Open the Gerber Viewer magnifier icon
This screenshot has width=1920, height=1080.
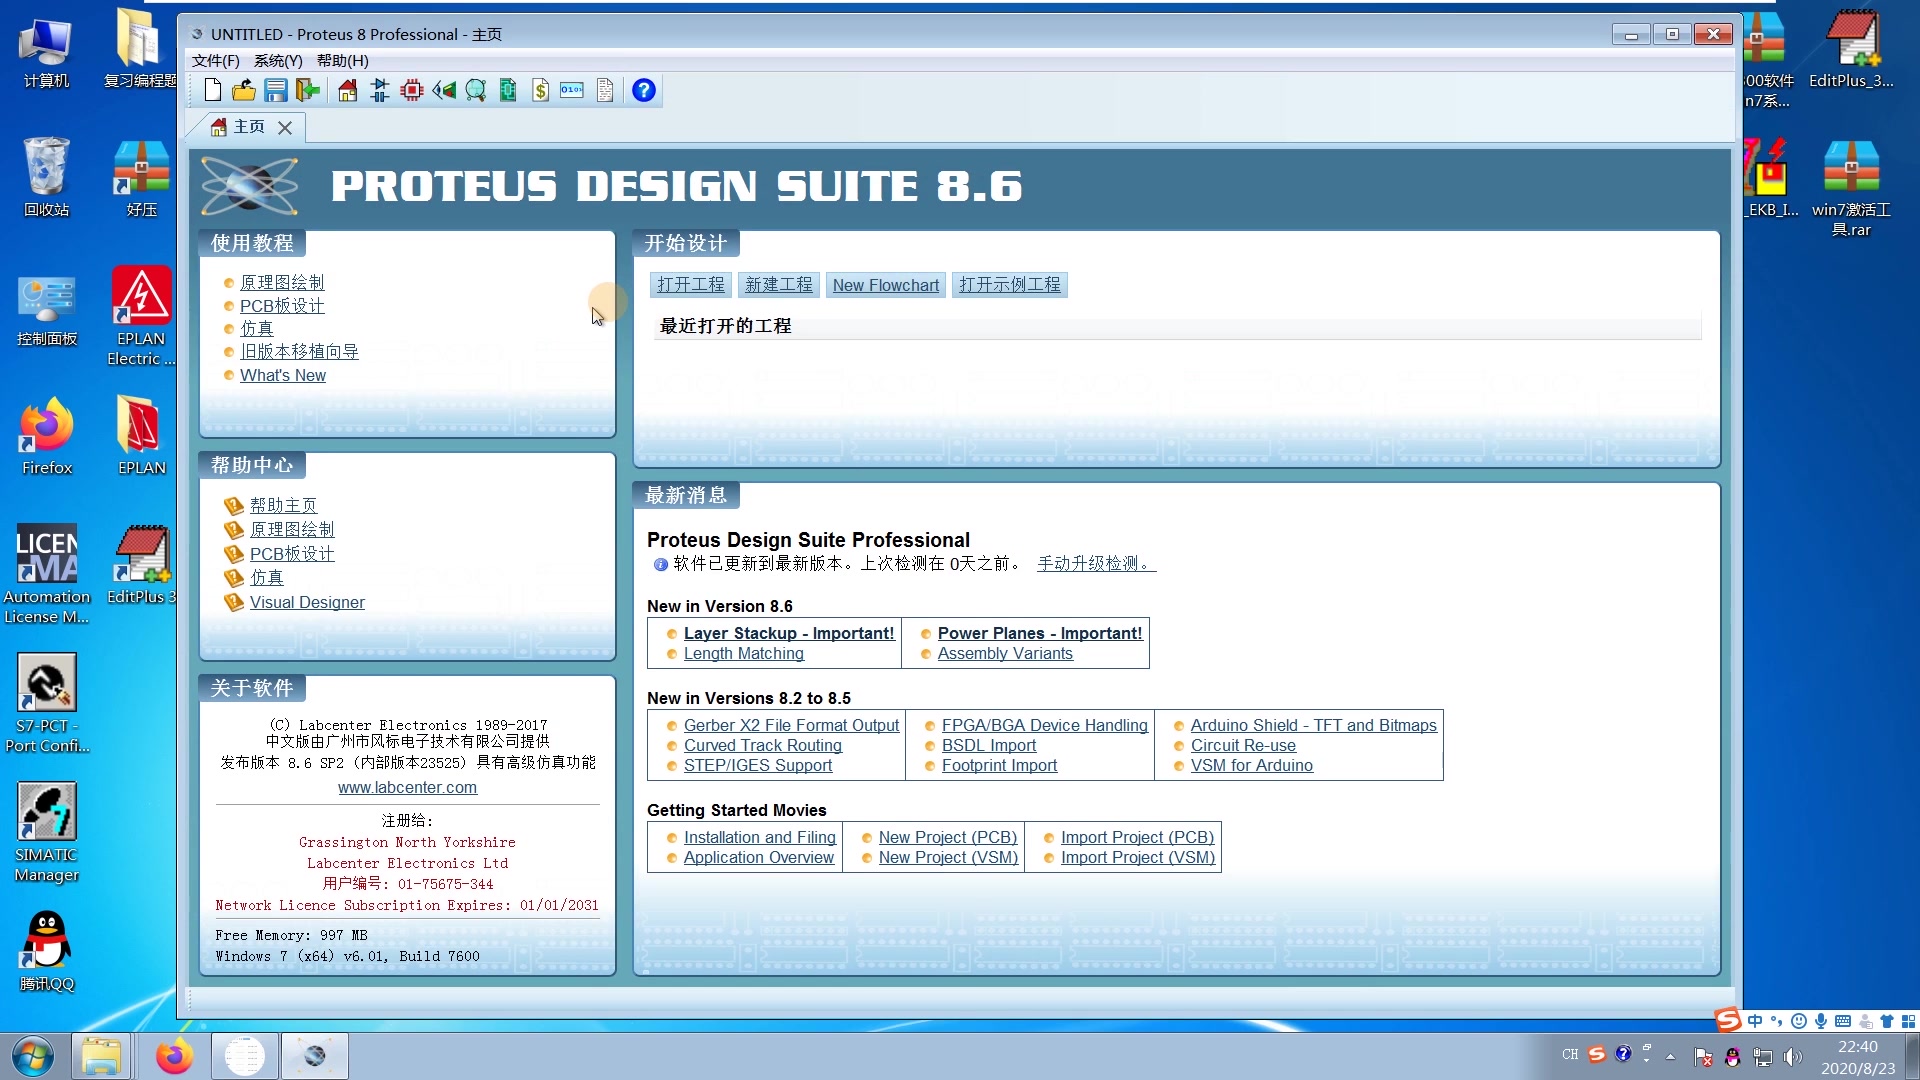(x=476, y=91)
